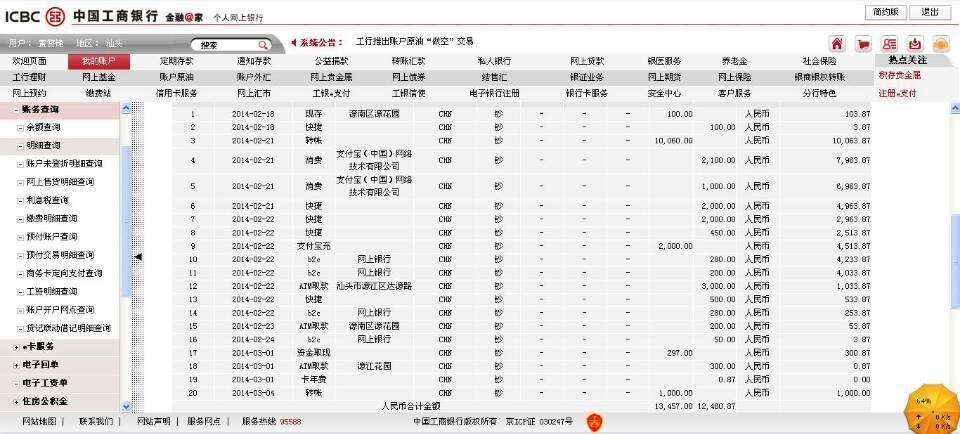Click the sidebar scroll-up arrow
Screen dimensions: 960x434
127,108
